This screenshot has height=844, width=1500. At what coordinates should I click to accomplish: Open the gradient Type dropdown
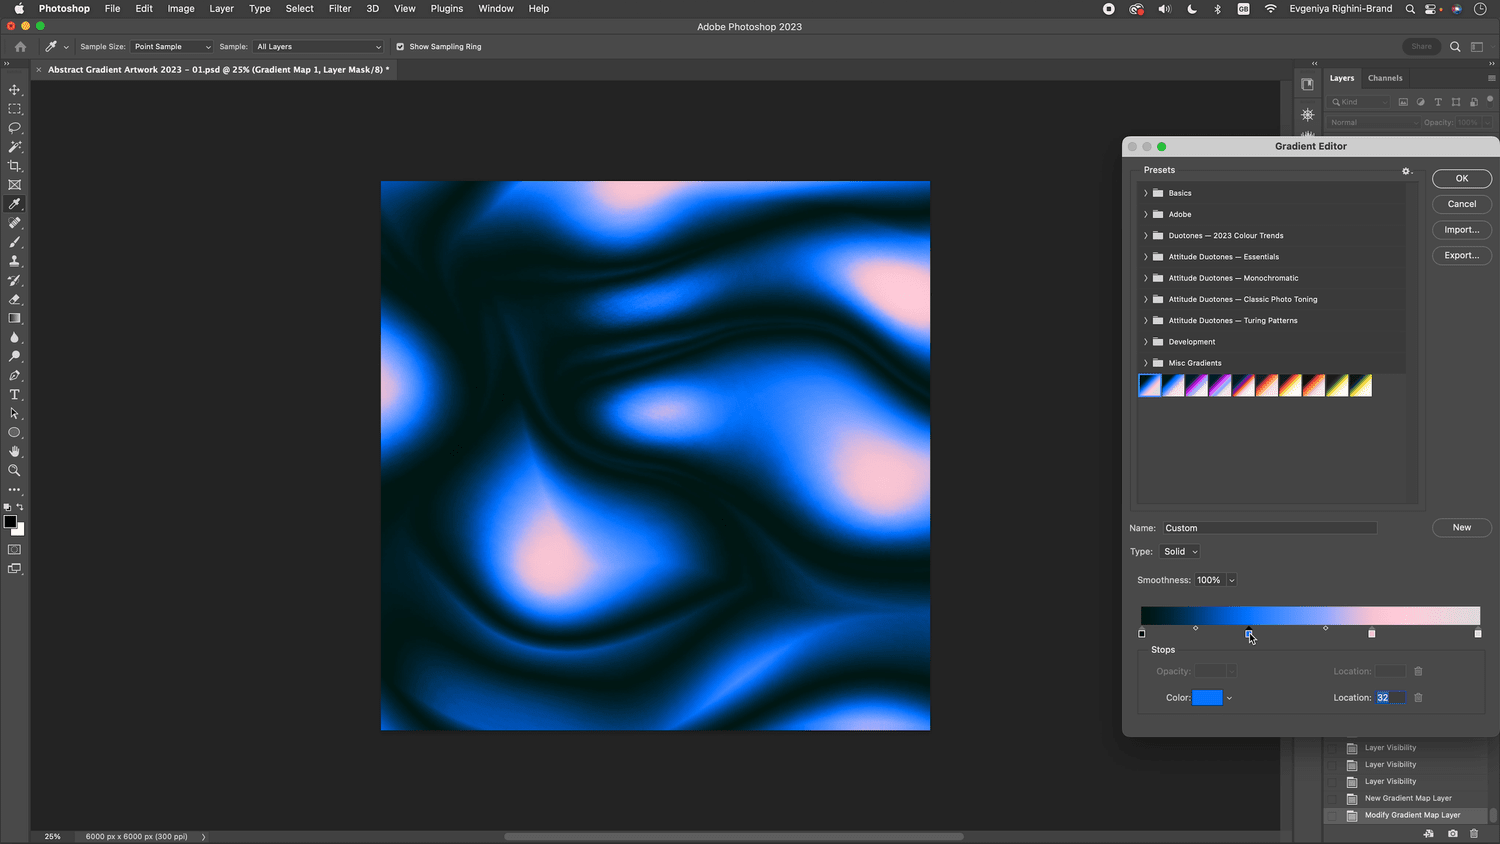[x=1179, y=551]
